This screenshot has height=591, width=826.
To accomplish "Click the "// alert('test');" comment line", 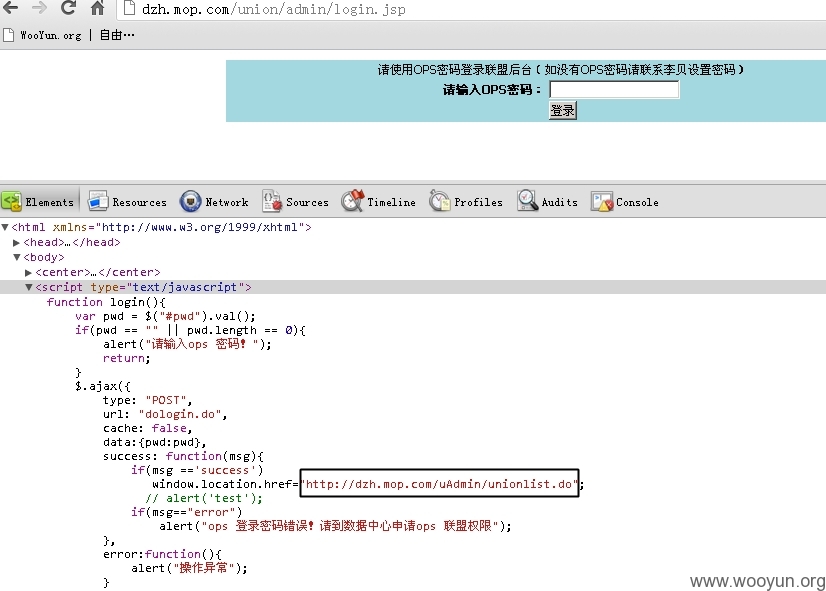I will (x=203, y=498).
